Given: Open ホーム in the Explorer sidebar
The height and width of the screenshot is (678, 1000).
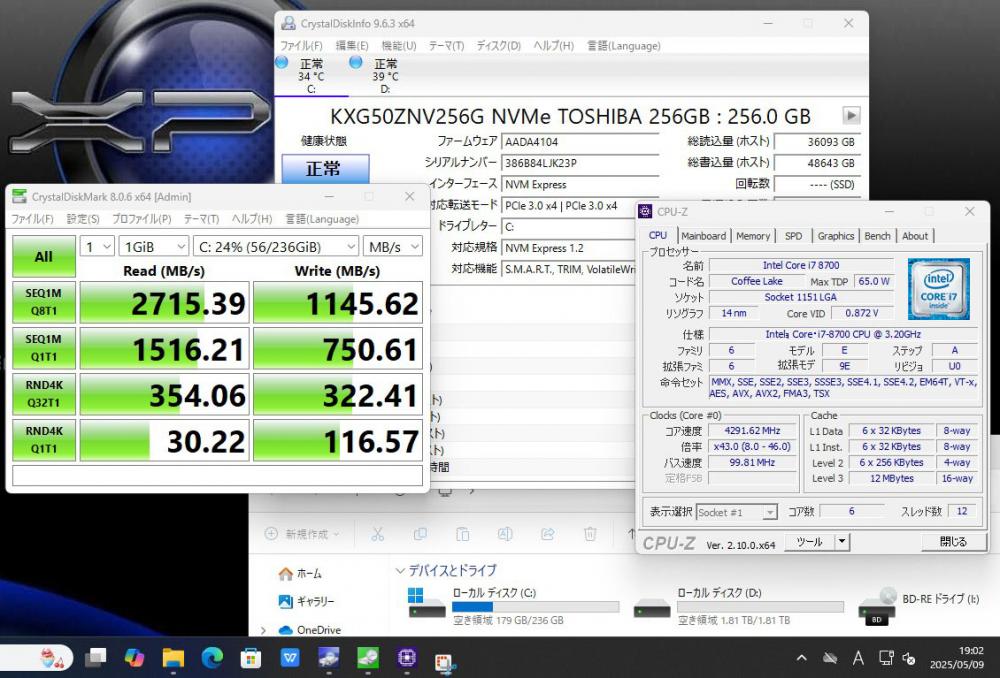Looking at the screenshot, I should point(300,573).
